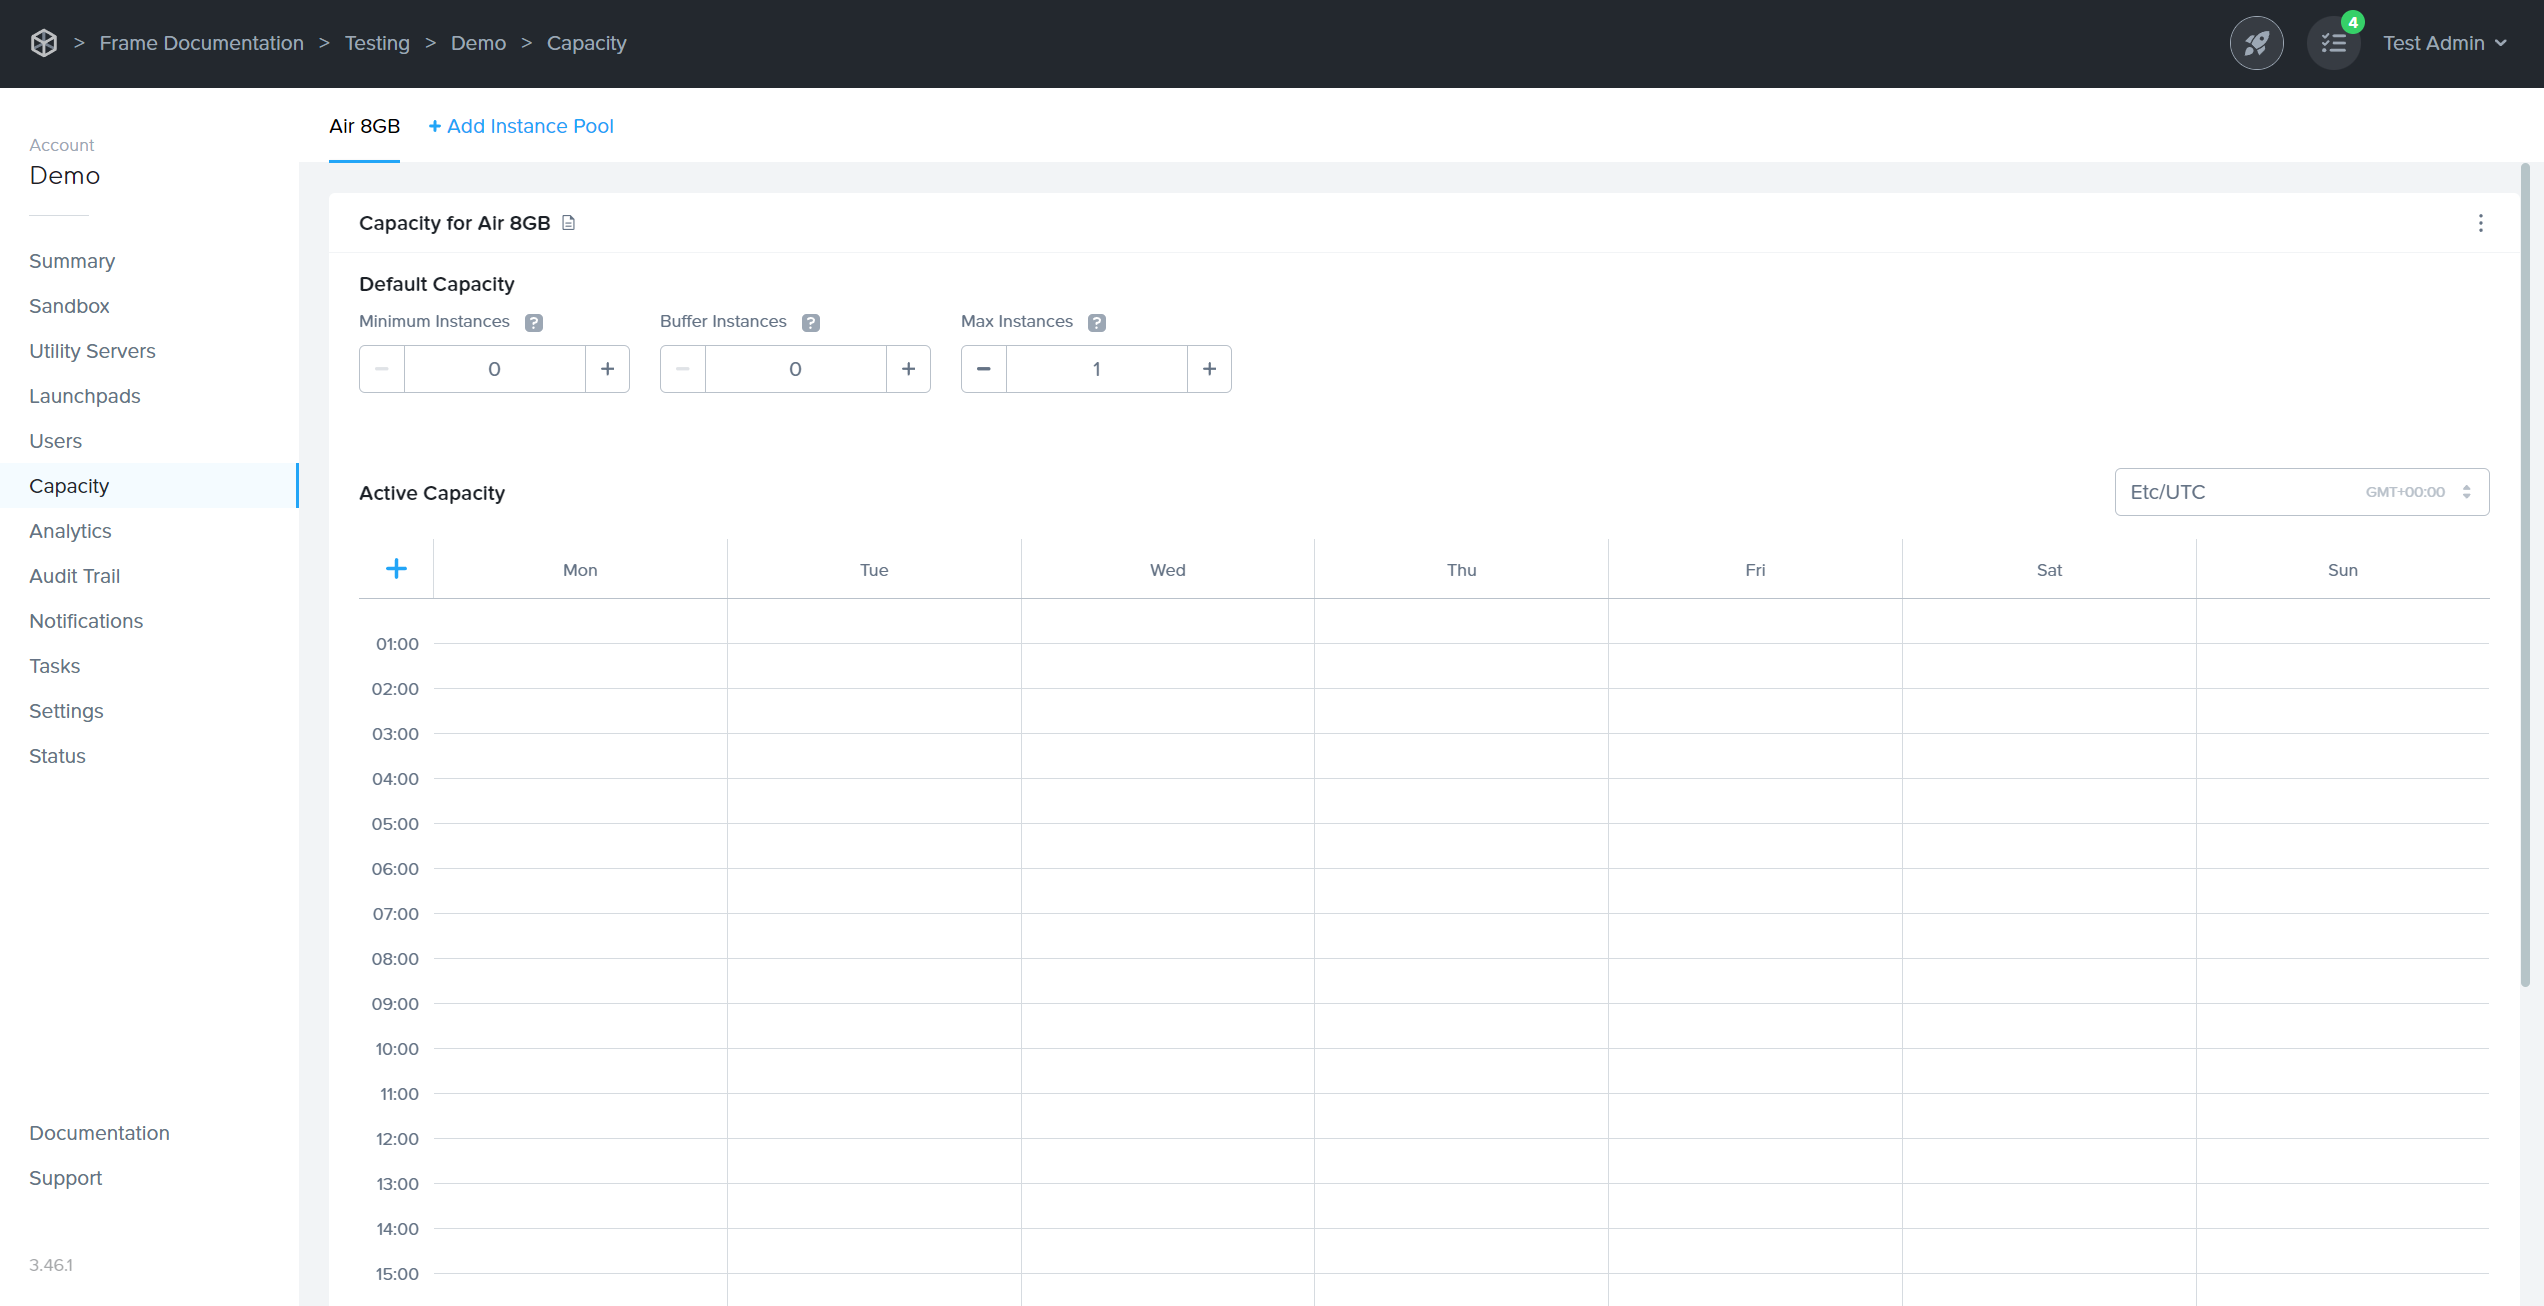Increase Buffer Instances with plus button

[x=908, y=369]
